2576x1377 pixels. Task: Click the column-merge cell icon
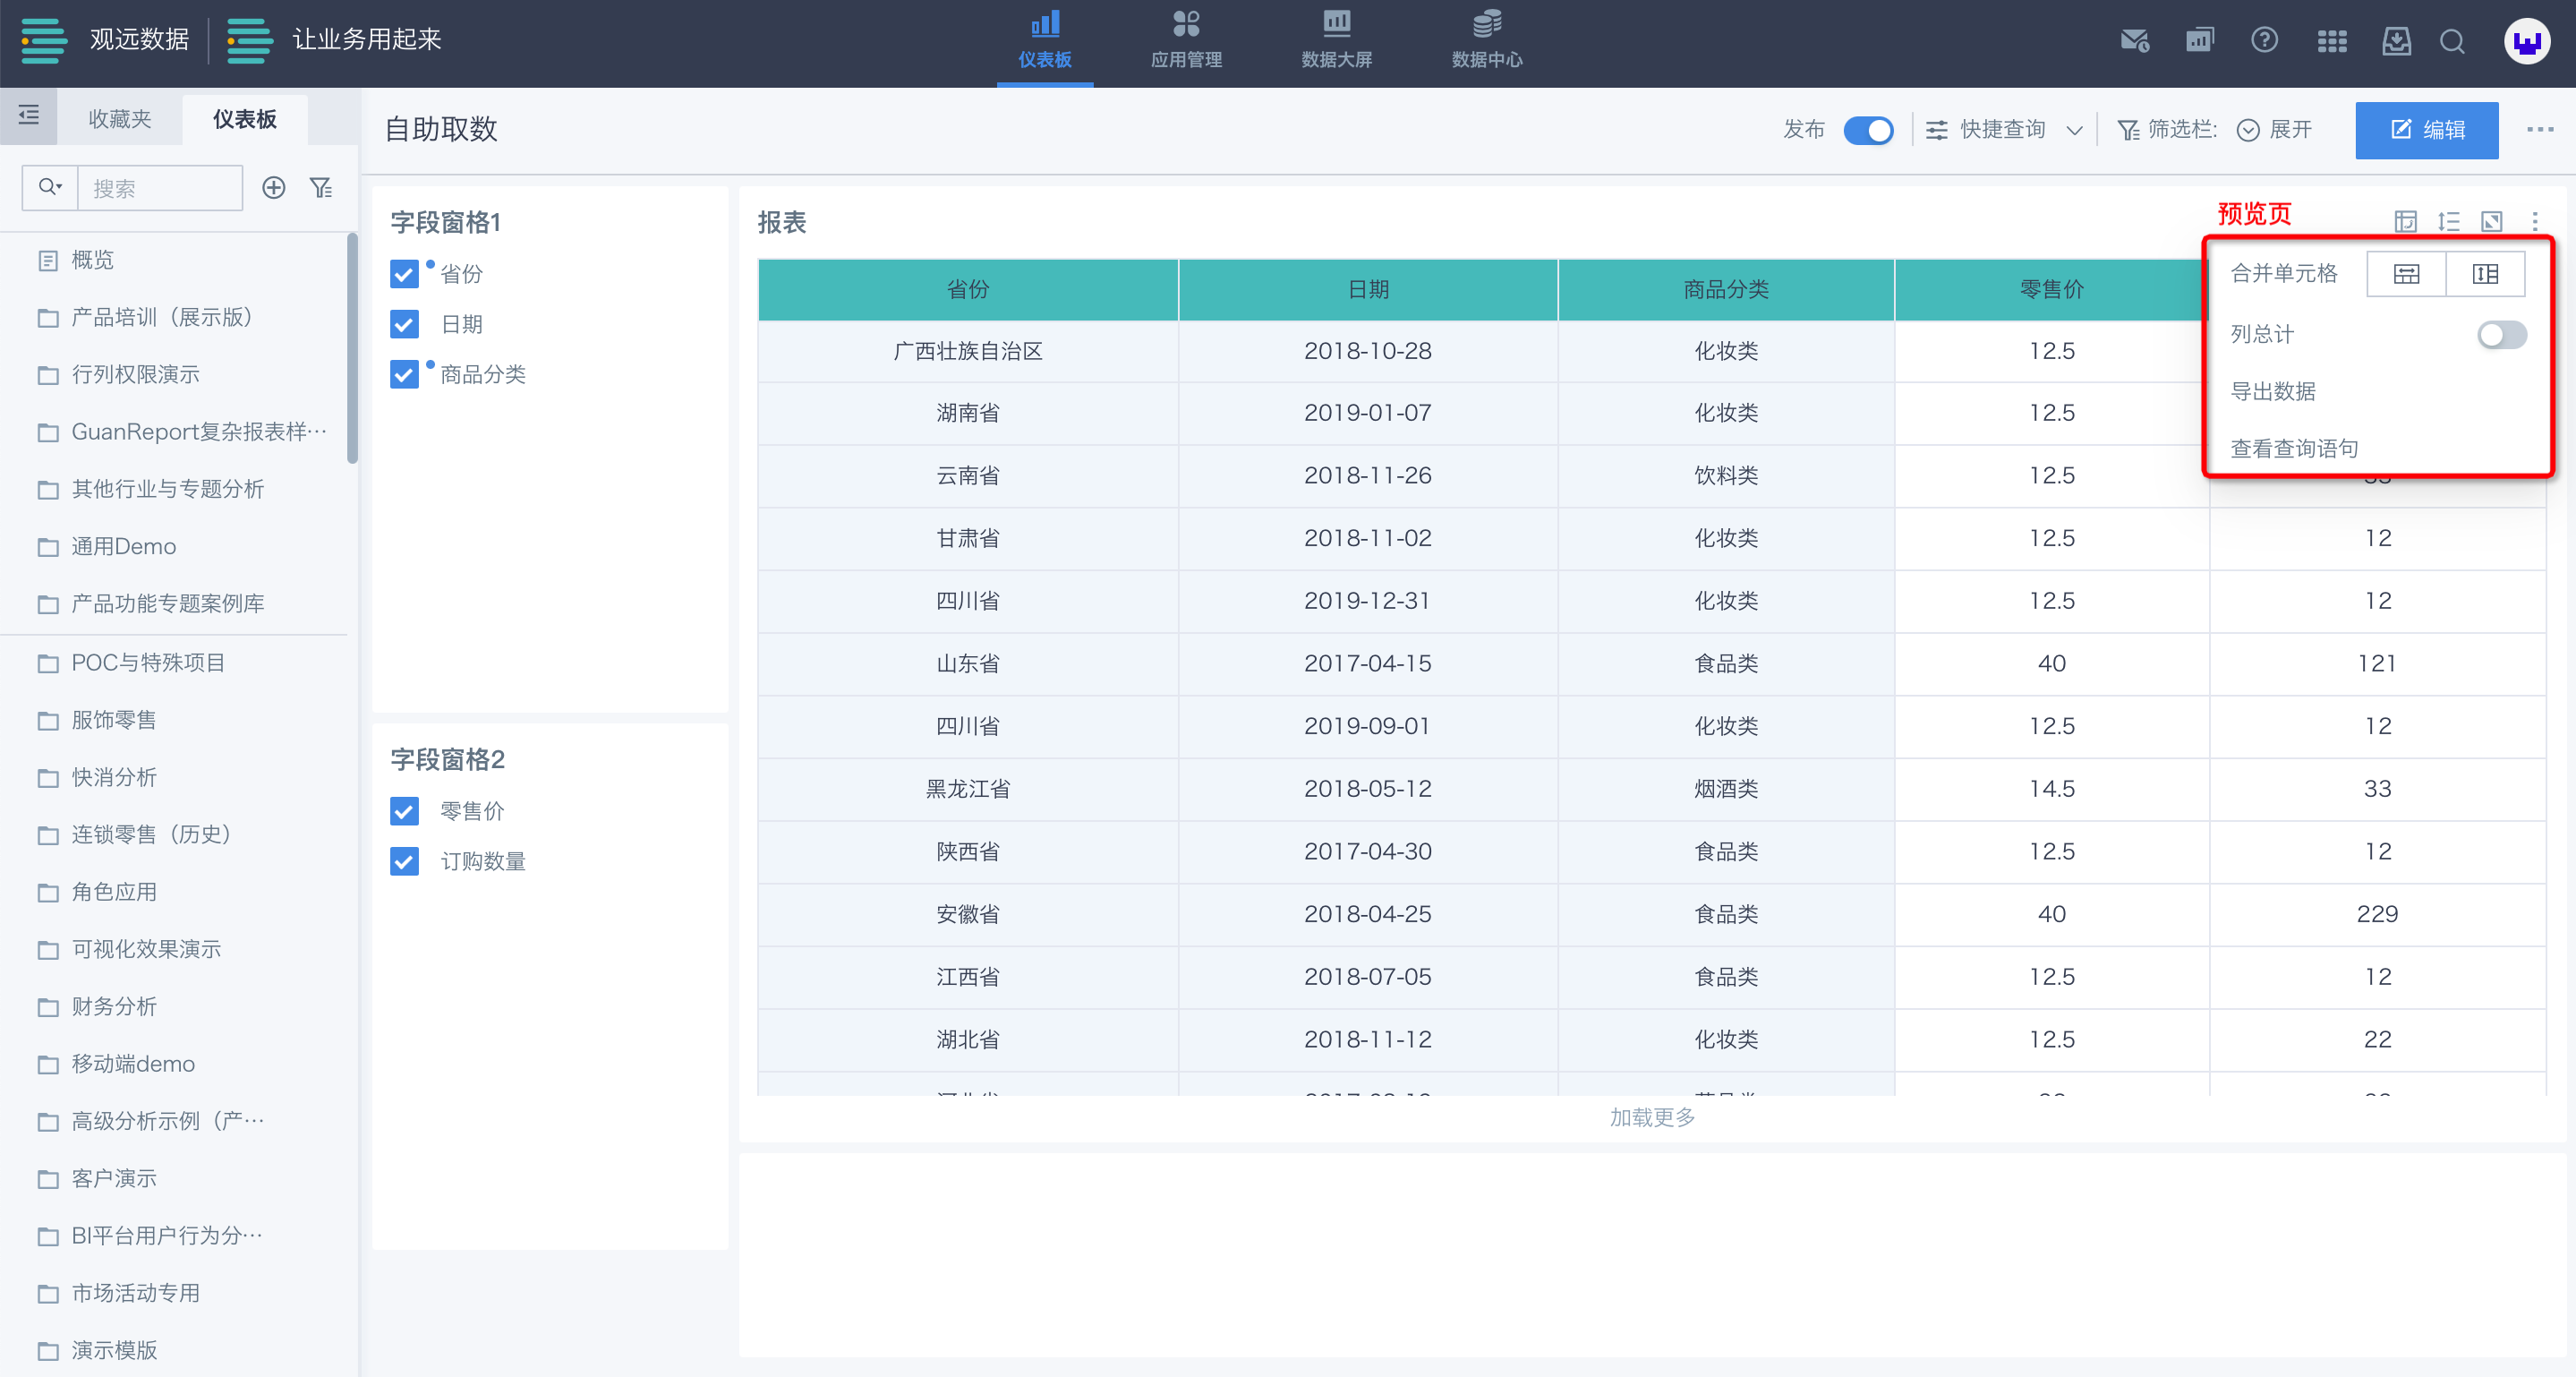click(2485, 274)
